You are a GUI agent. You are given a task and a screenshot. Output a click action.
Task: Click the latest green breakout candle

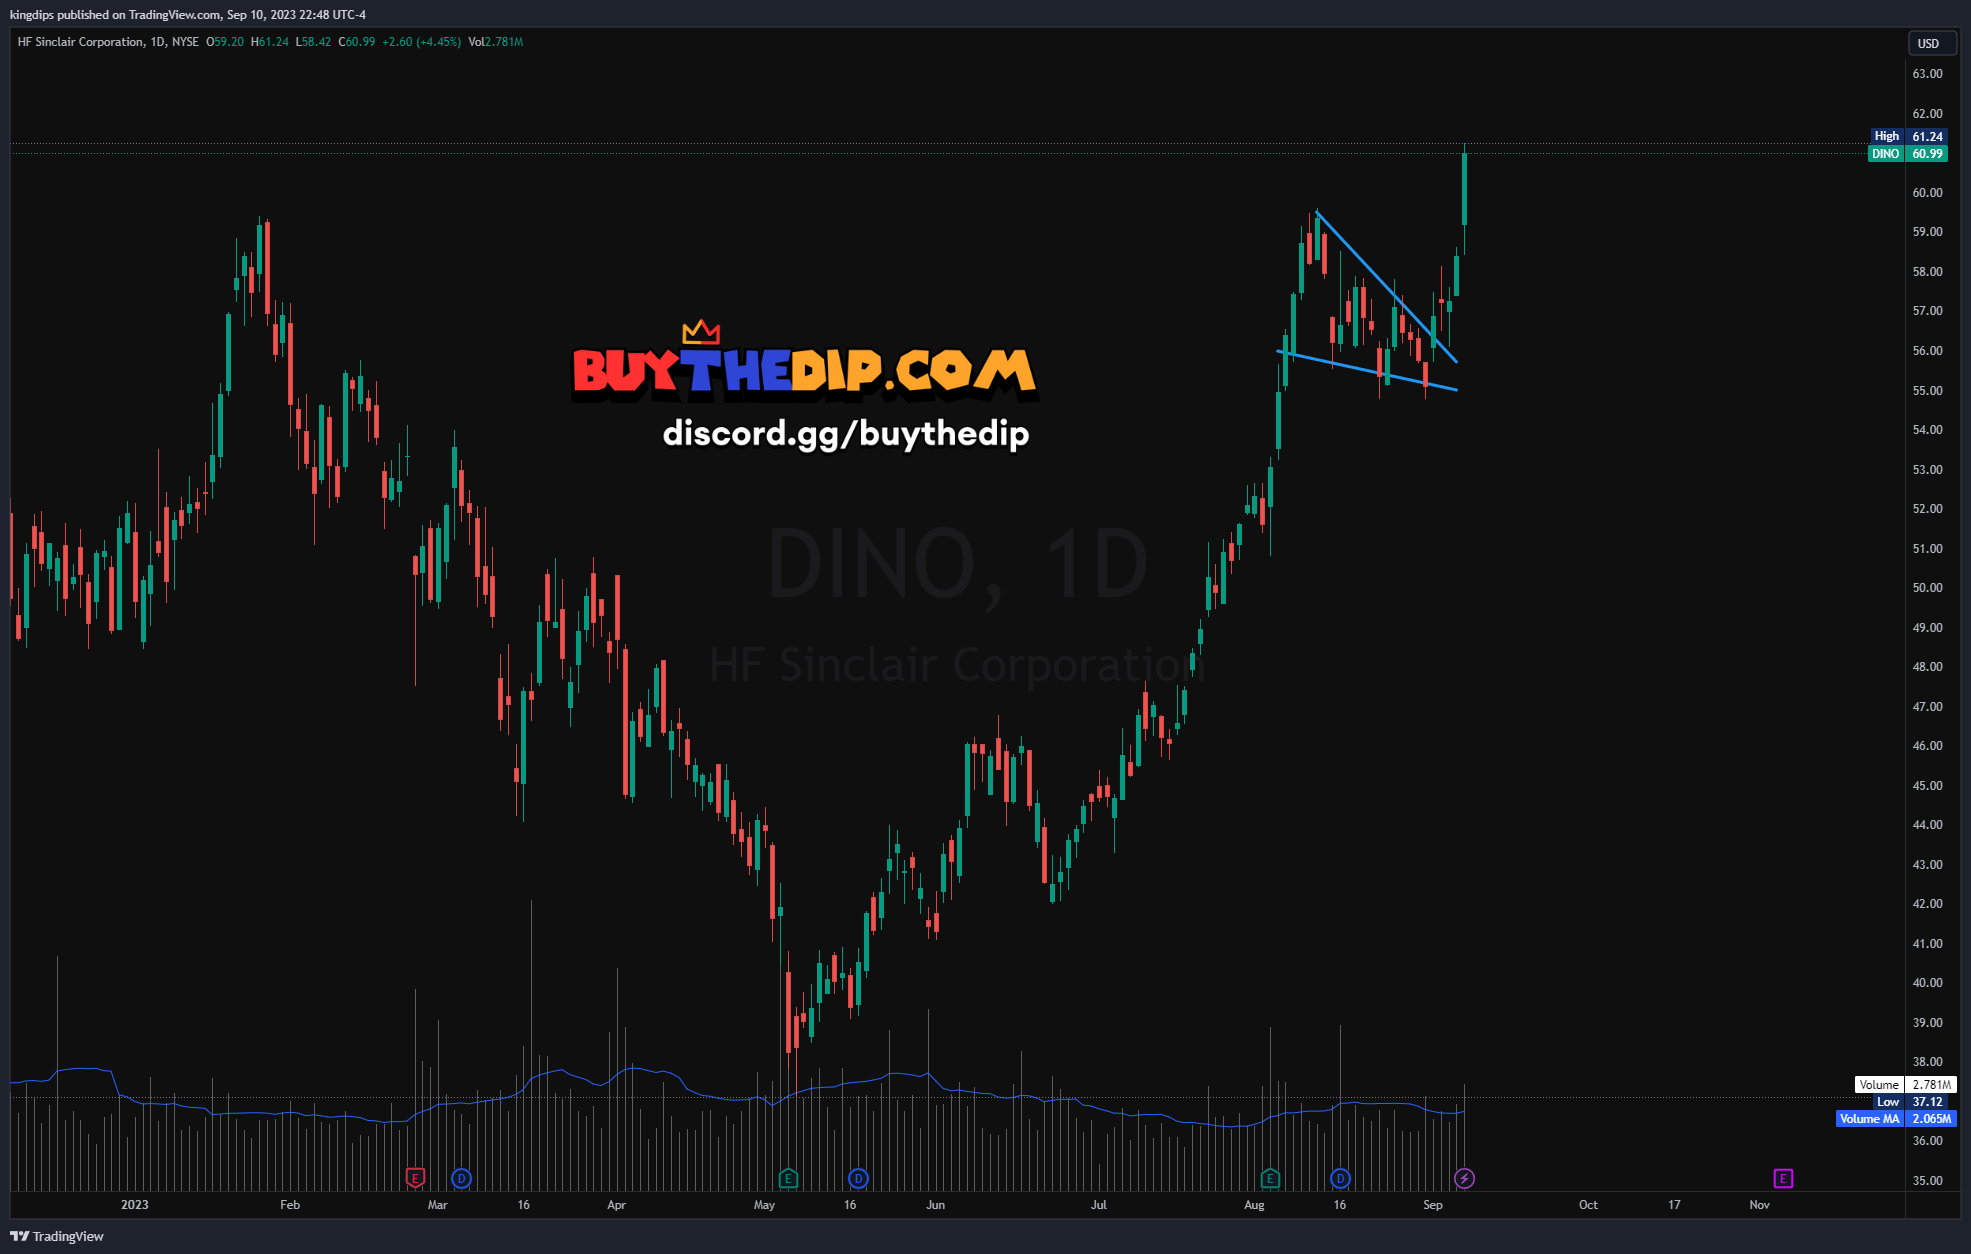(x=1464, y=189)
